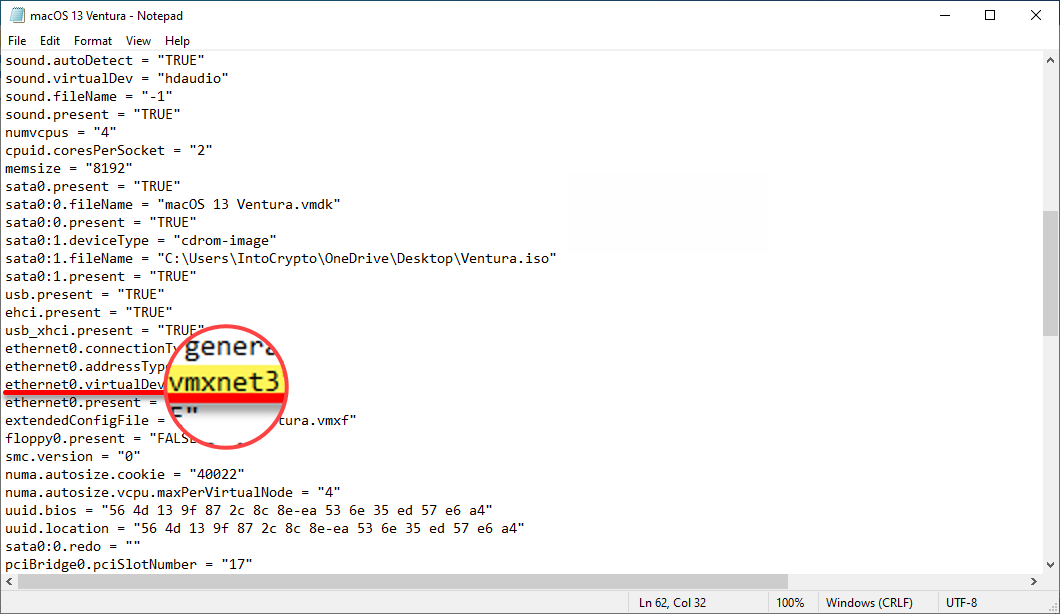
Task: Click the sata0:1.deviceType = "cdrom-image" line
Action: 141,241
